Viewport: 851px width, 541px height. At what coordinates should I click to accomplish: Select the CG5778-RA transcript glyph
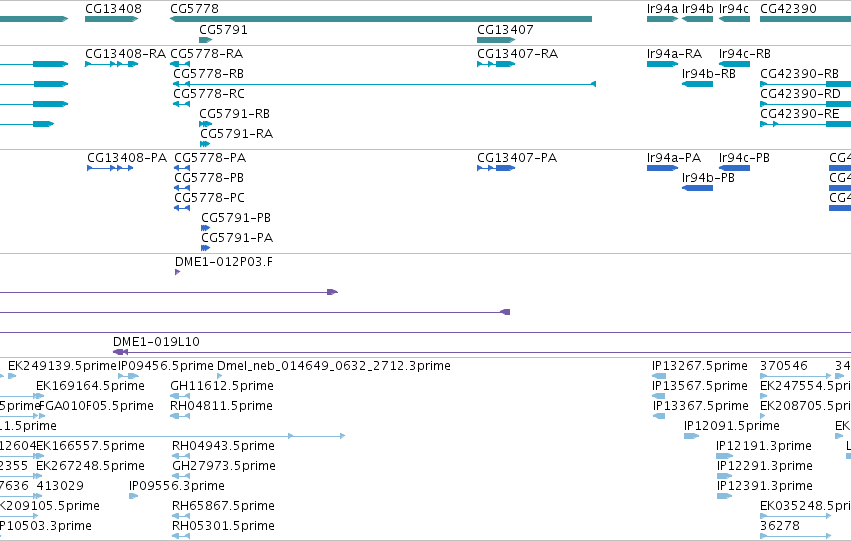[180, 64]
